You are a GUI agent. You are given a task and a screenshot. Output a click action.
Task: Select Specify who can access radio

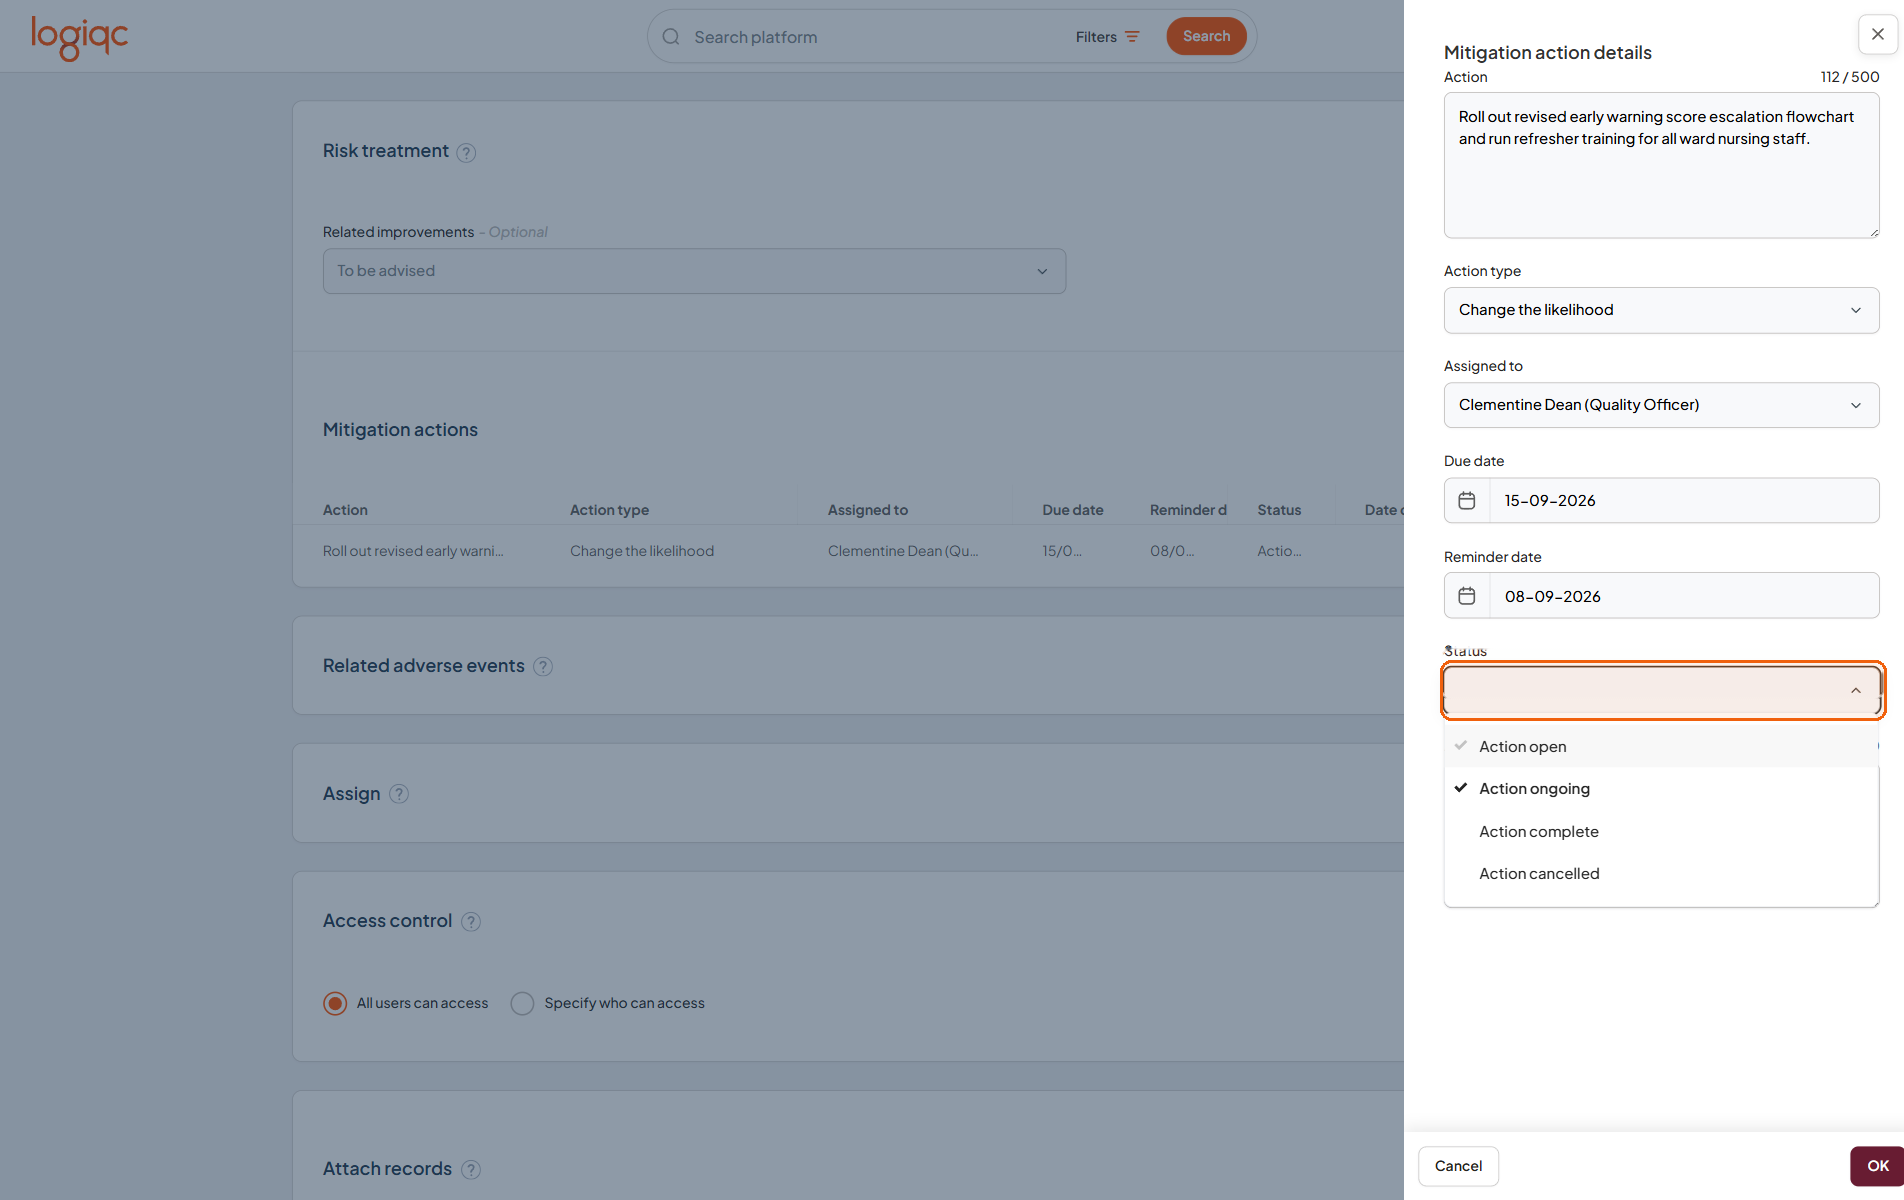pyautogui.click(x=522, y=1003)
